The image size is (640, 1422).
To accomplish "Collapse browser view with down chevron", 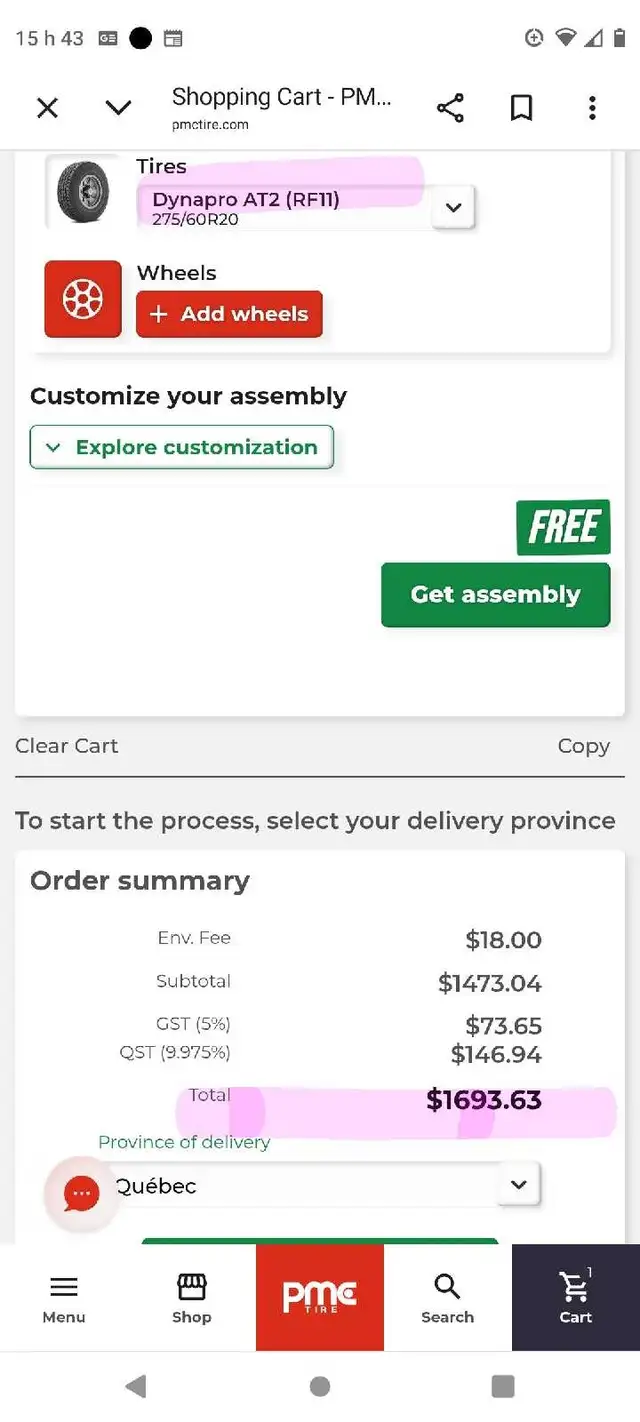I will pyautogui.click(x=118, y=108).
